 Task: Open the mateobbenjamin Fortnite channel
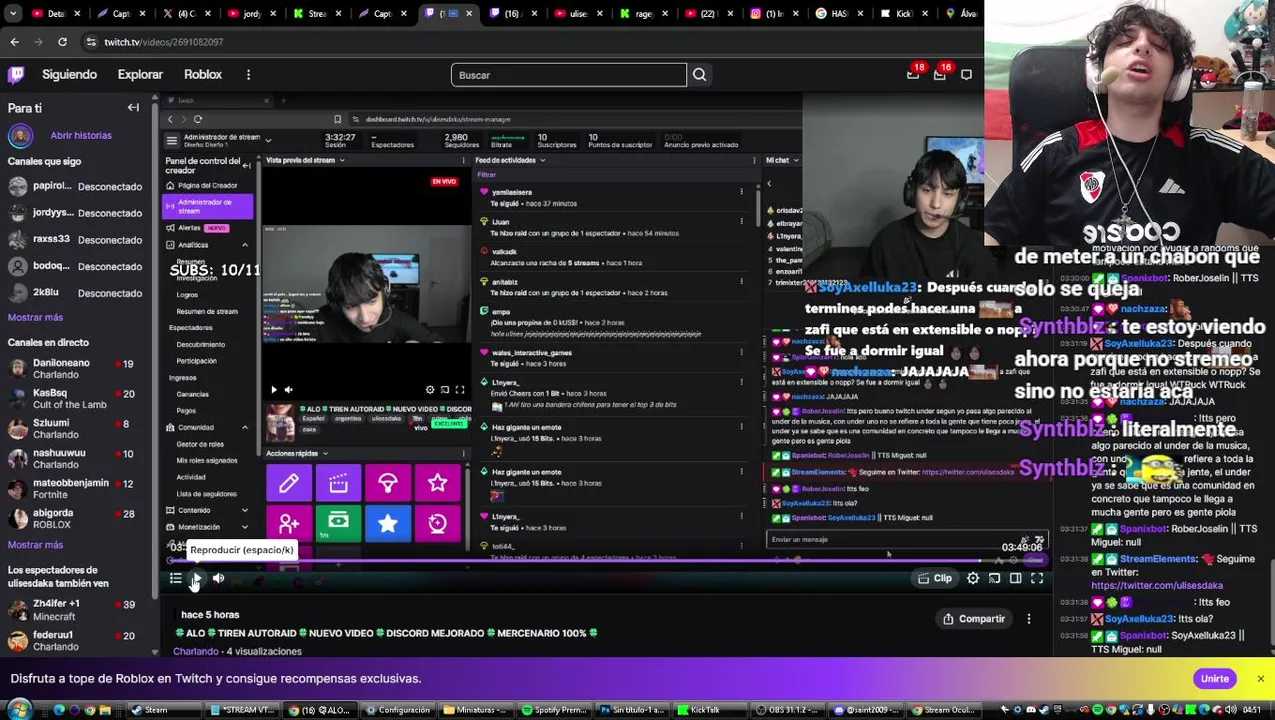point(75,489)
